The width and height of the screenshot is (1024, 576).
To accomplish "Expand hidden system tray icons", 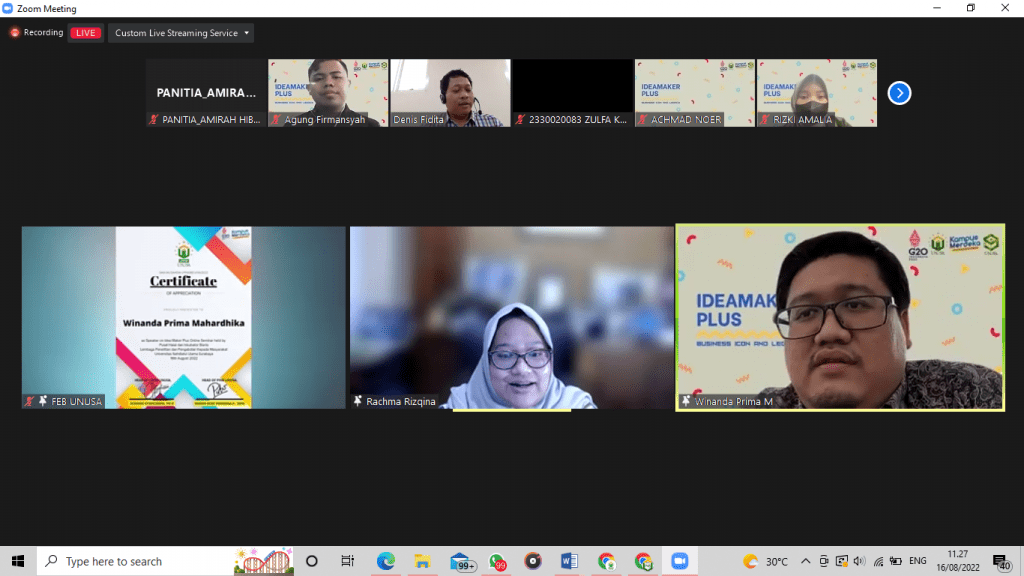I will pyautogui.click(x=805, y=561).
